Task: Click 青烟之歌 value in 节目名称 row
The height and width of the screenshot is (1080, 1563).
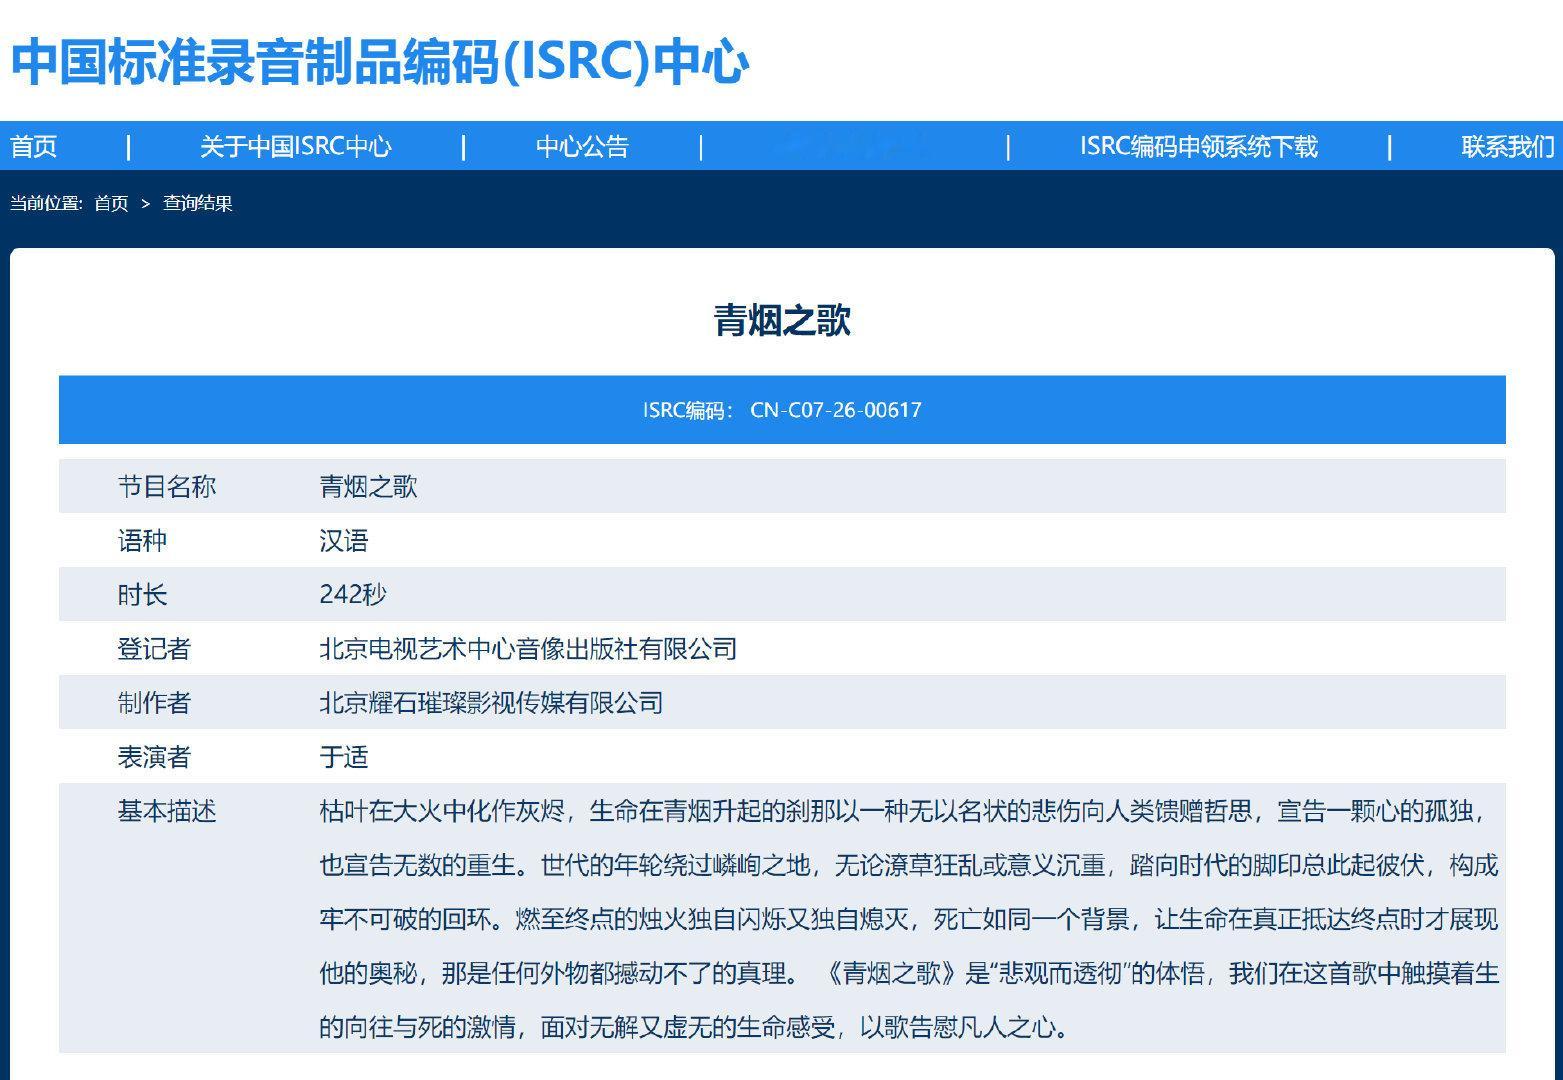Action: tap(368, 487)
